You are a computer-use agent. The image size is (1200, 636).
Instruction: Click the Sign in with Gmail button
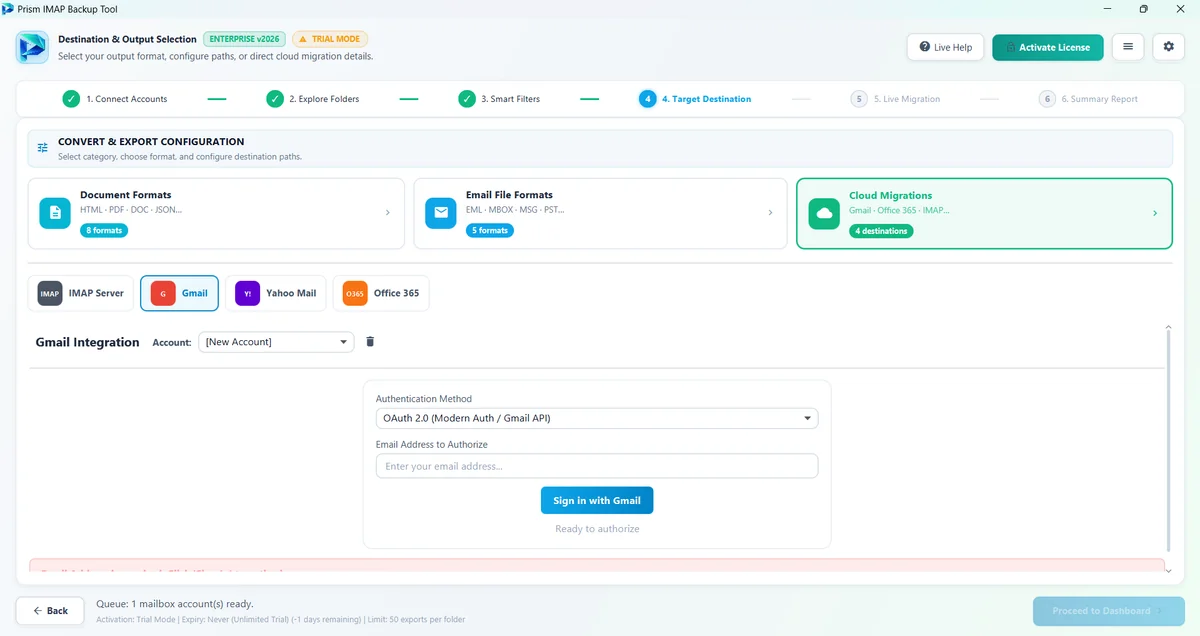click(x=597, y=501)
